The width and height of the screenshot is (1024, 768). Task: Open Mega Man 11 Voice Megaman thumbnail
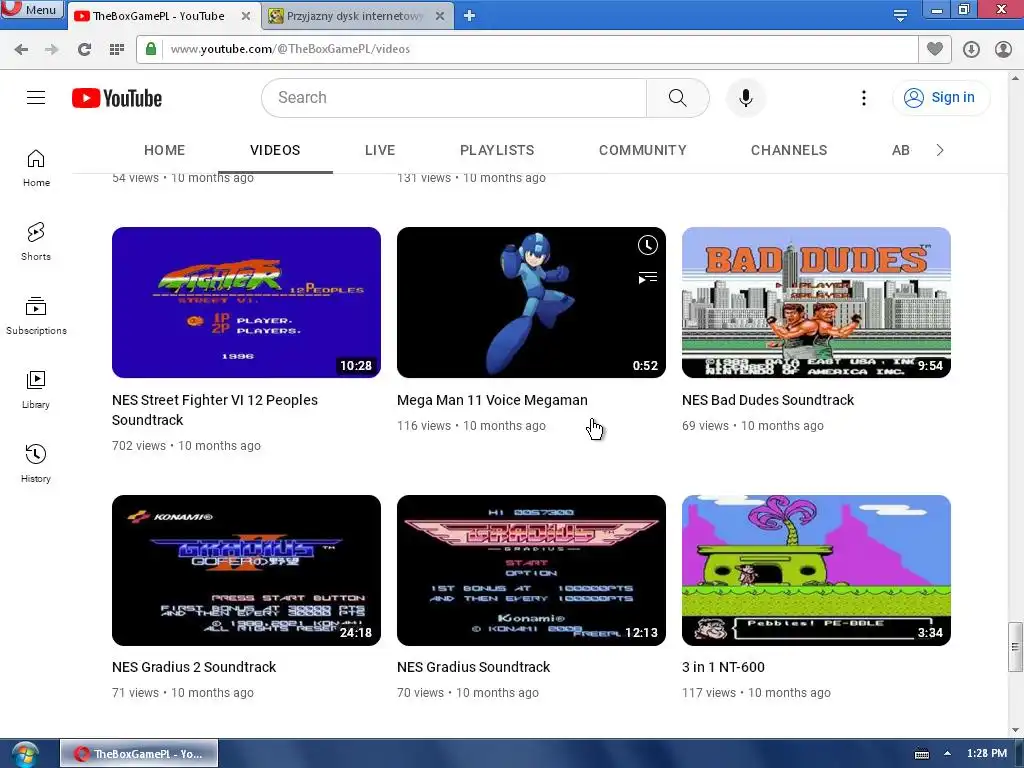(531, 302)
